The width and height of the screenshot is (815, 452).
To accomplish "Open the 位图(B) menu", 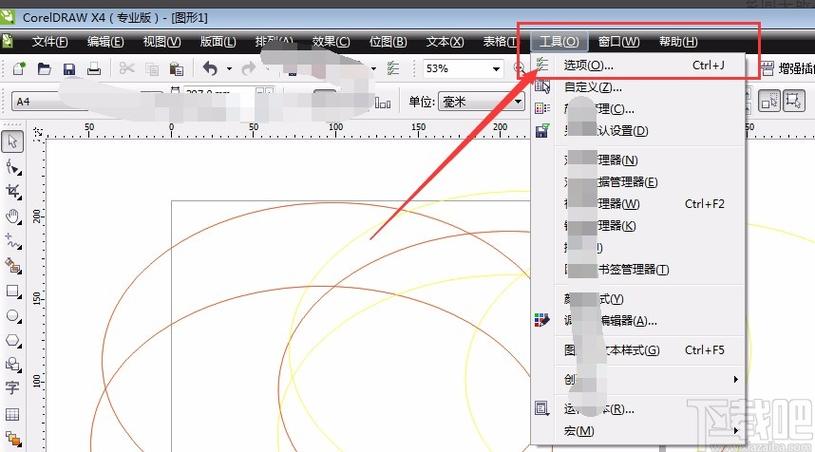I will (x=387, y=42).
